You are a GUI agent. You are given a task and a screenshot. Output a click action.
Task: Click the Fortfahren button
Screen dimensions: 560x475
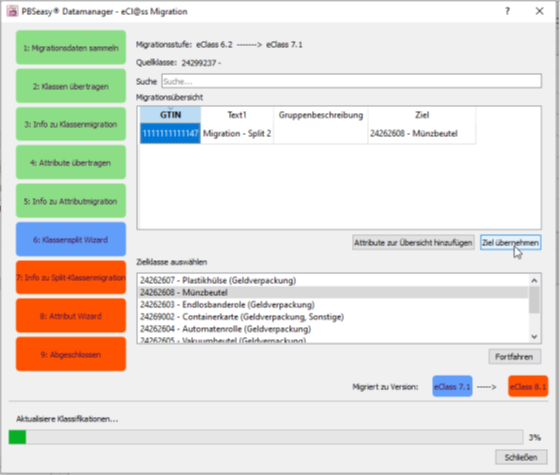pos(514,356)
